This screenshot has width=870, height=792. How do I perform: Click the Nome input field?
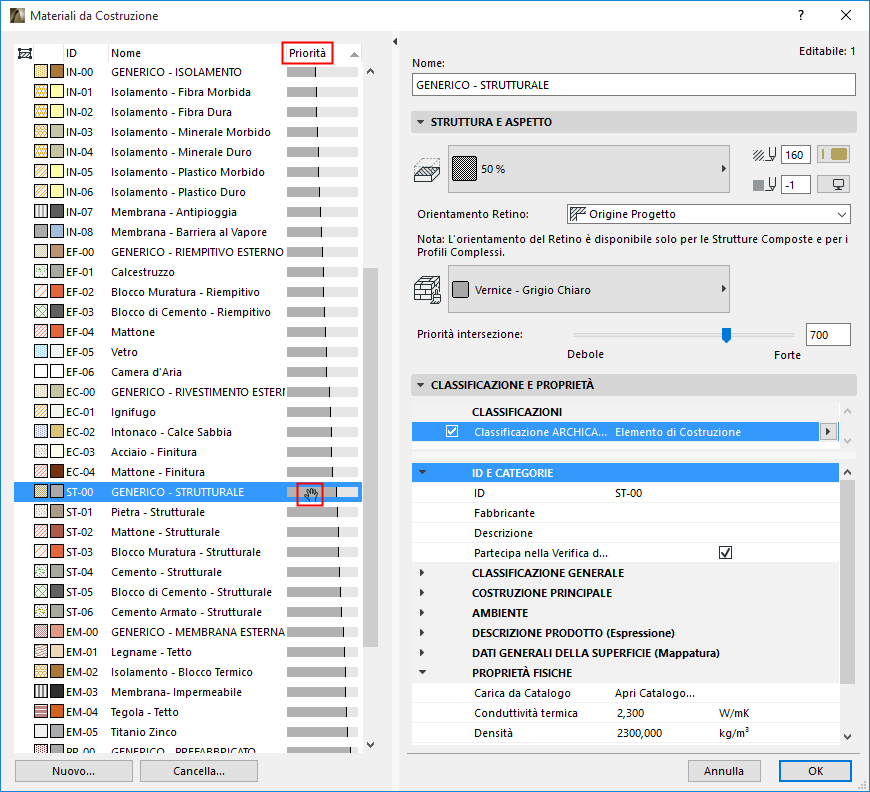pyautogui.click(x=634, y=85)
